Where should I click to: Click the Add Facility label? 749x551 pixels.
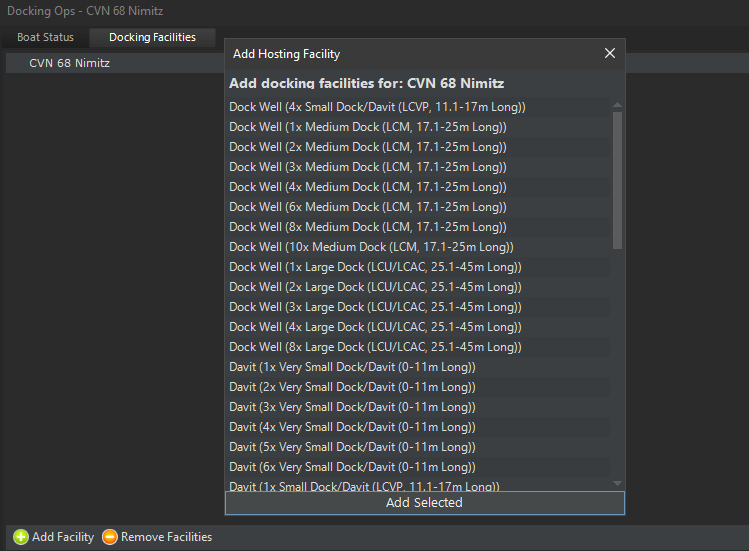pos(63,537)
